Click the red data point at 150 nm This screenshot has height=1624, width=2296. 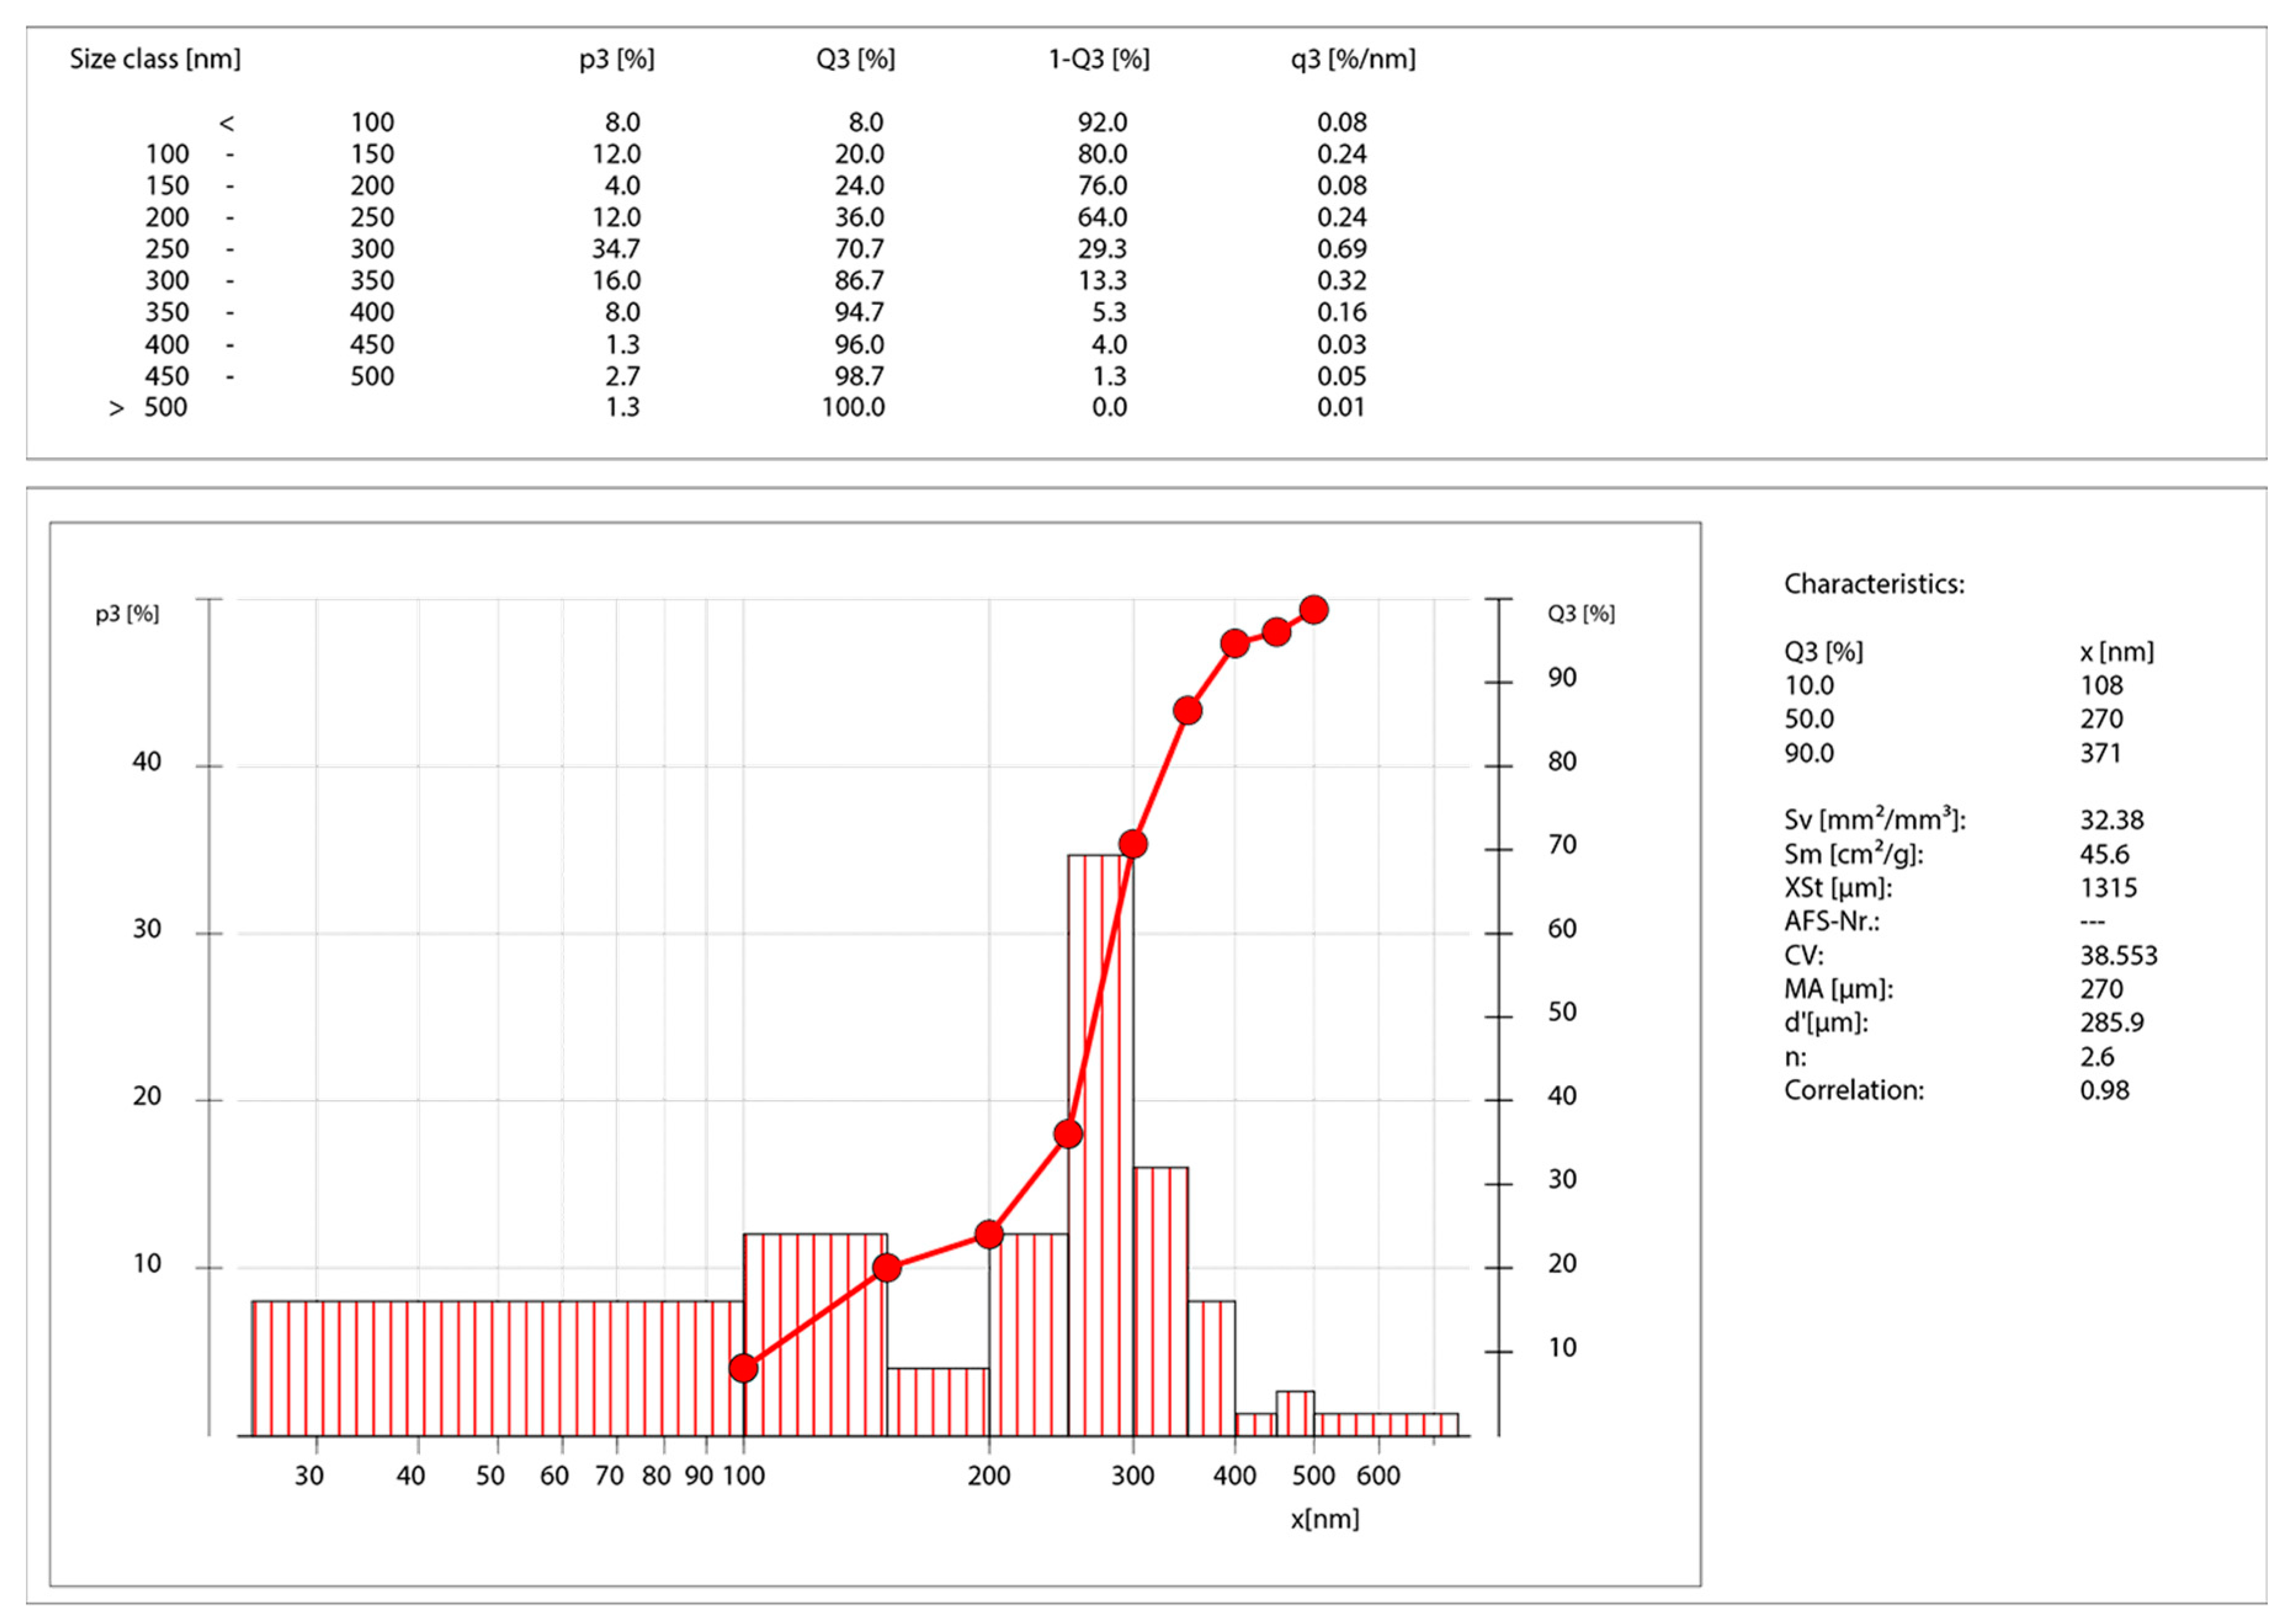[887, 1268]
